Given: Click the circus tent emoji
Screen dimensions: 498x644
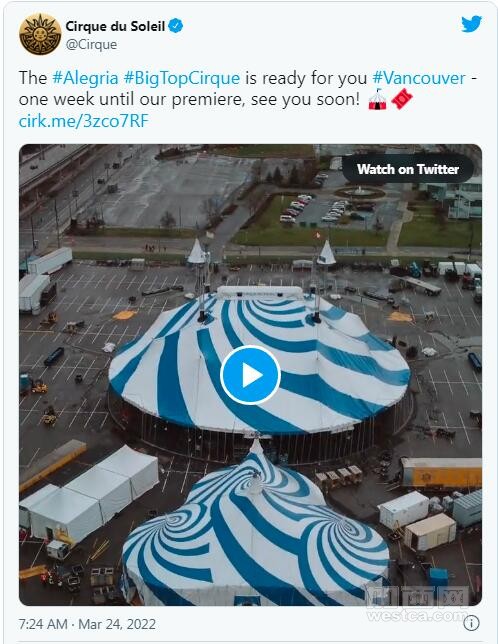Looking at the screenshot, I should (x=377, y=99).
